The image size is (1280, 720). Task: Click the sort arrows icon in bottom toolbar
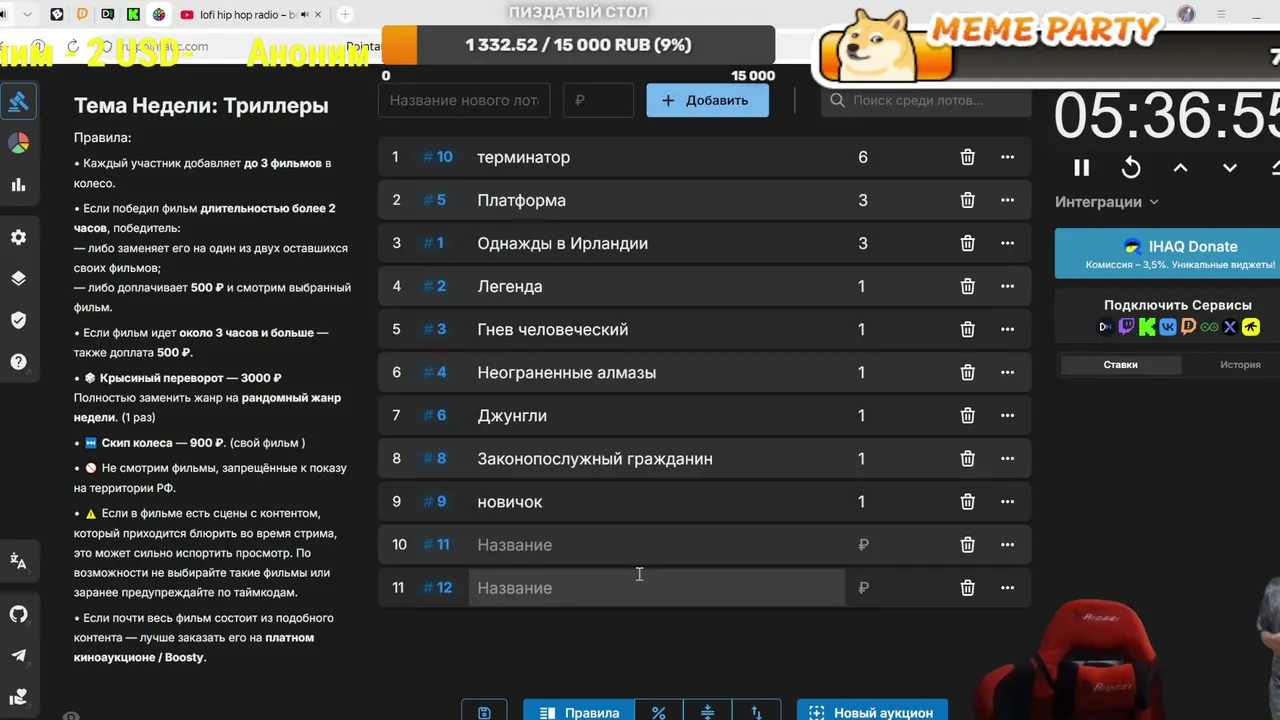[756, 711]
